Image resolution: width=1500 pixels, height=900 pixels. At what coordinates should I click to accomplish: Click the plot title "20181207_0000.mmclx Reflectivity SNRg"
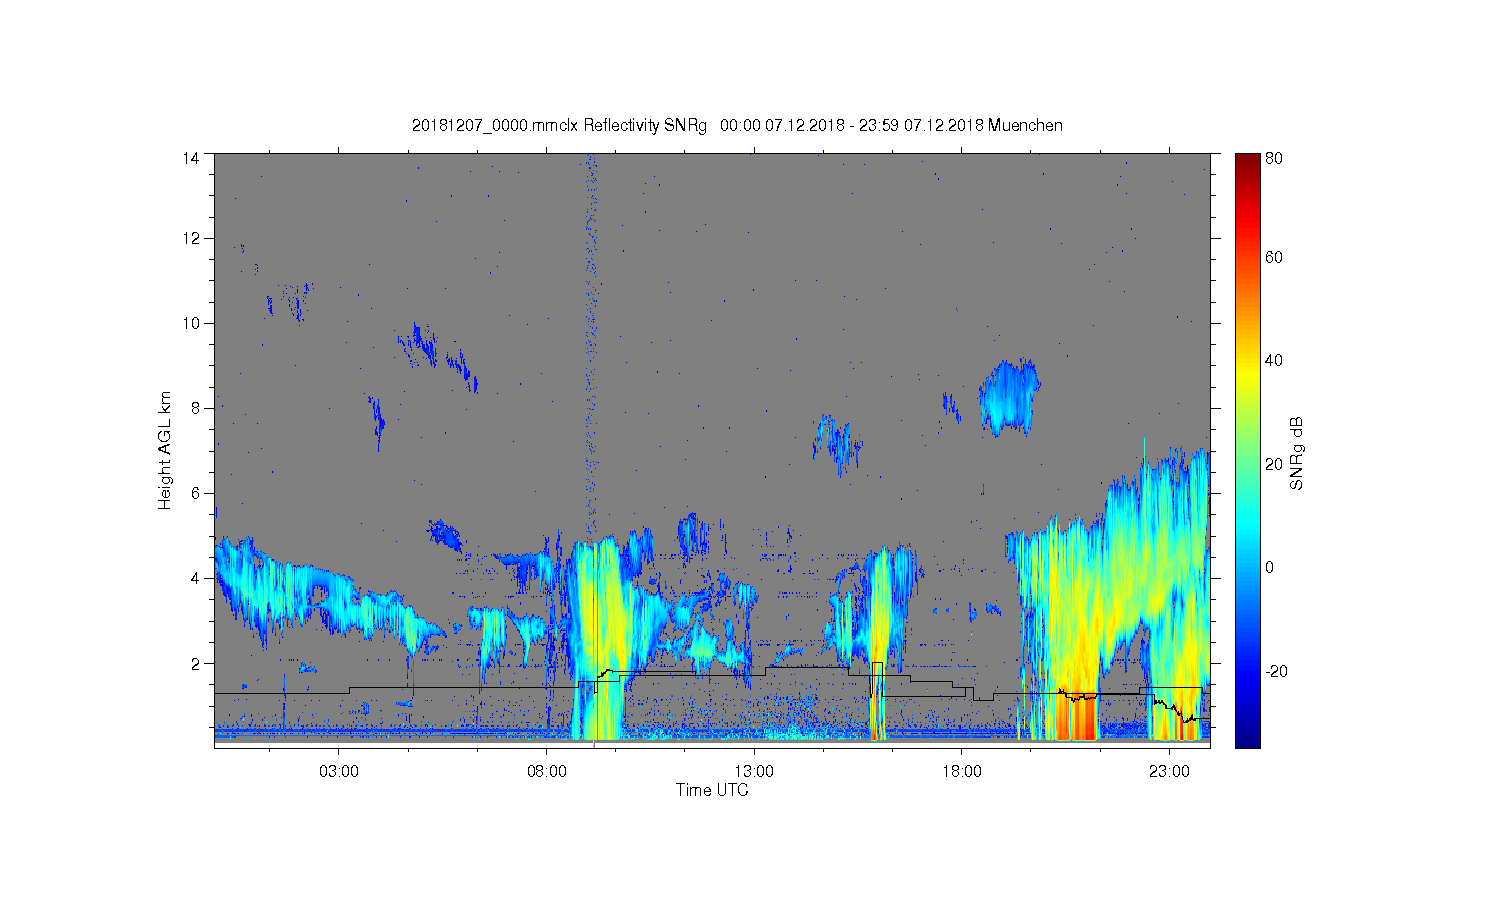pos(559,125)
